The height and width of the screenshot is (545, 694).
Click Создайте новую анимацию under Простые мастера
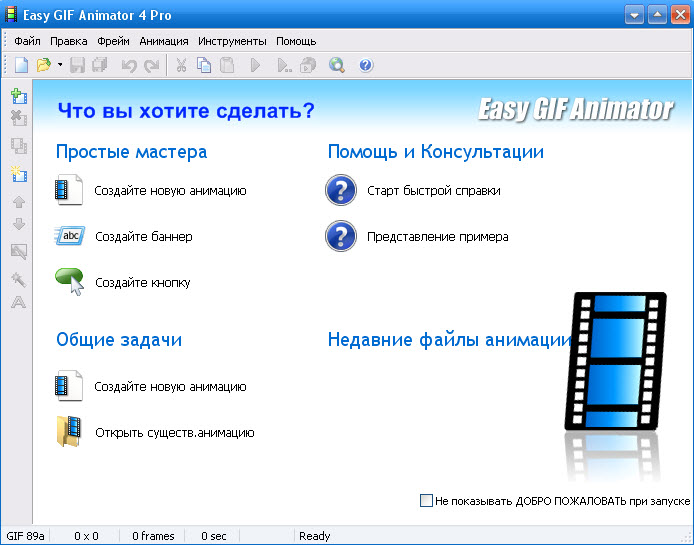coord(170,191)
